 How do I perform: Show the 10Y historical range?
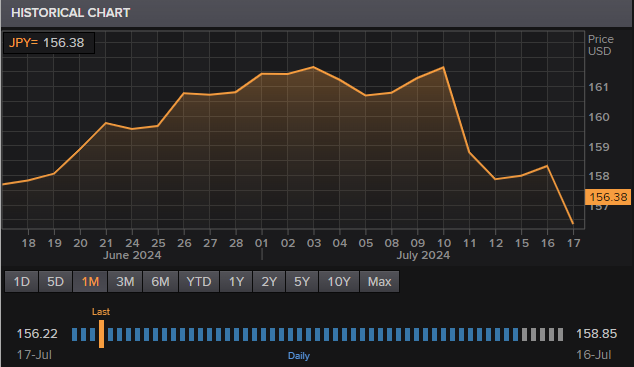339,281
